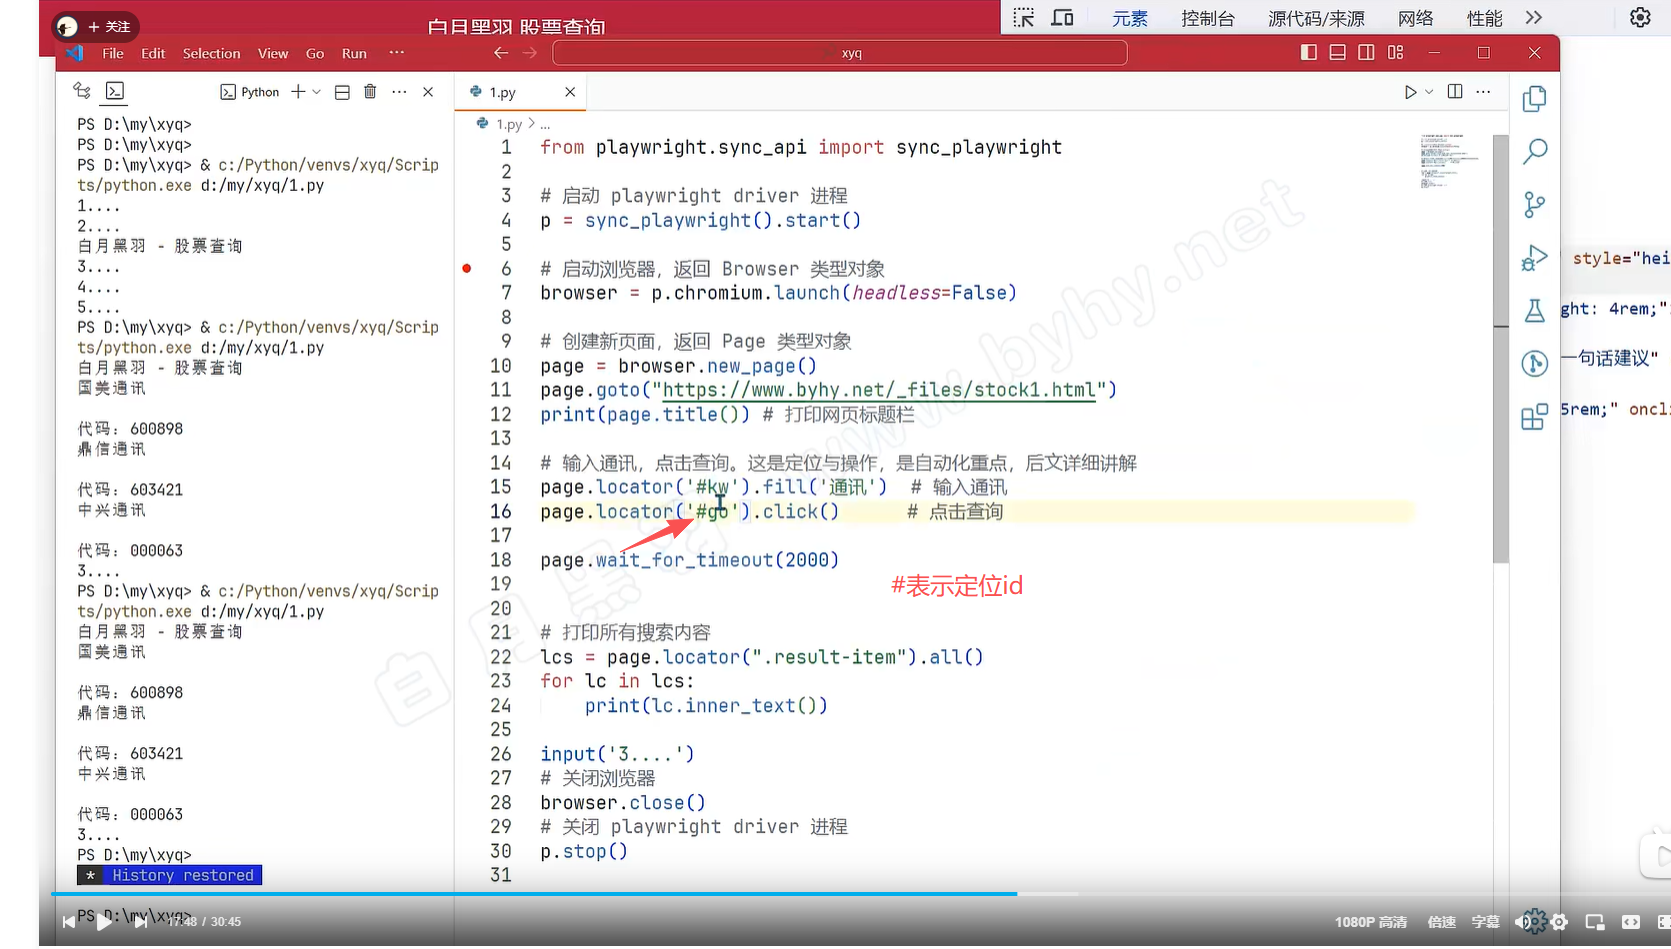Image resolution: width=1671 pixels, height=949 pixels.
Task: Show more DevTools tabs with the chevron
Action: click(x=1534, y=18)
